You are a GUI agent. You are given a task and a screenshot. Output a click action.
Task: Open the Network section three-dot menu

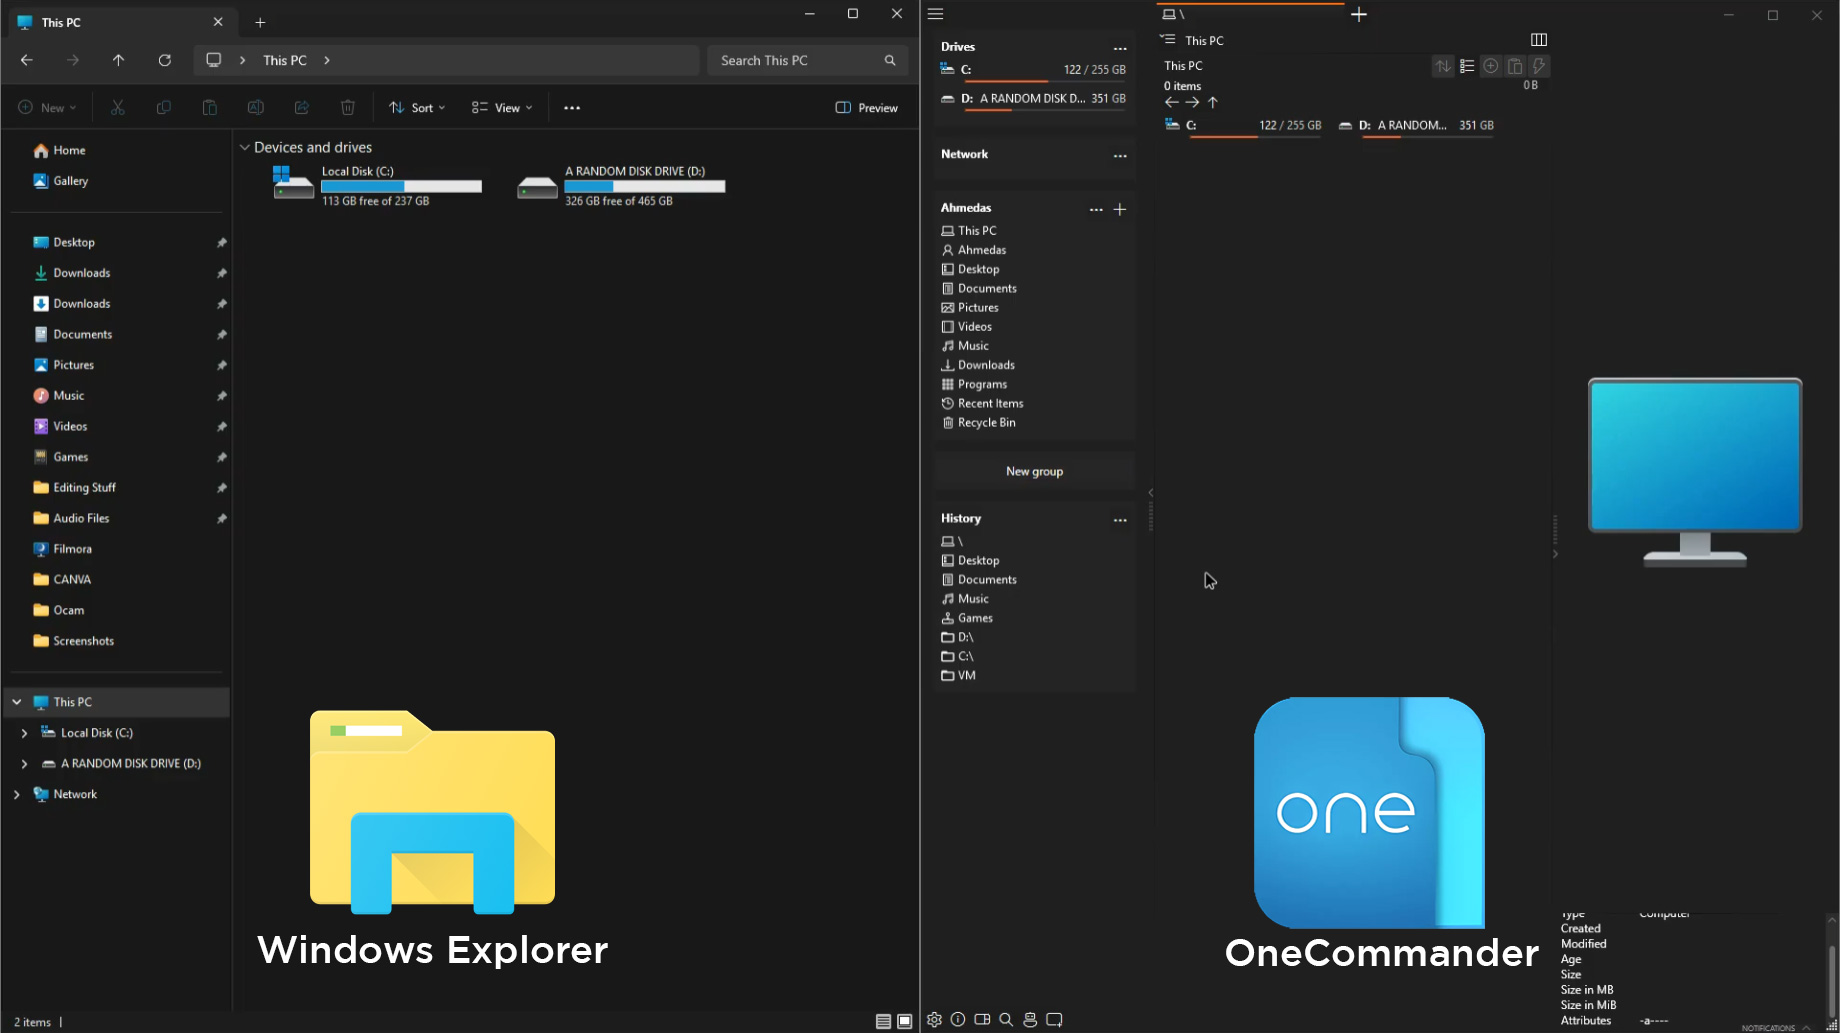[1120, 155]
